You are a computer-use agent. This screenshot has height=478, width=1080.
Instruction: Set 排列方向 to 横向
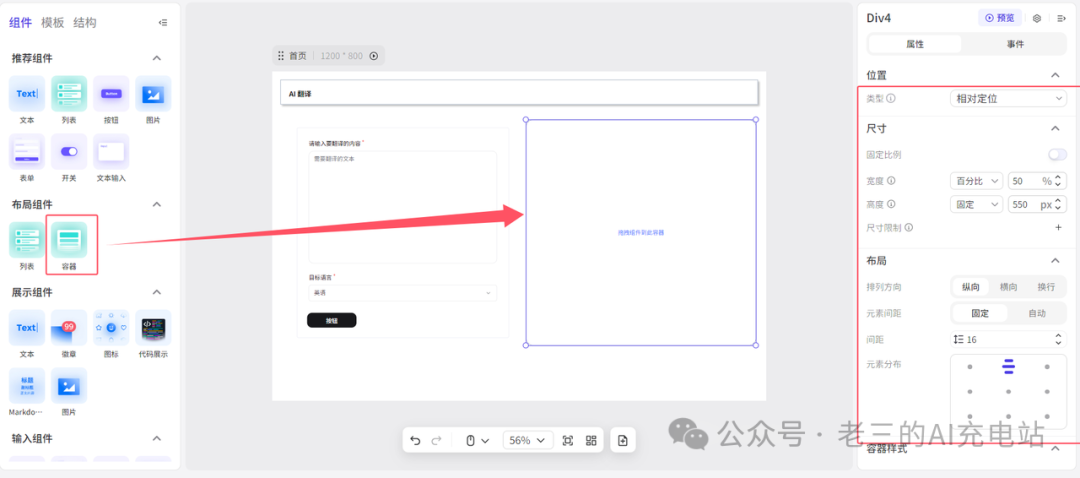1008,287
